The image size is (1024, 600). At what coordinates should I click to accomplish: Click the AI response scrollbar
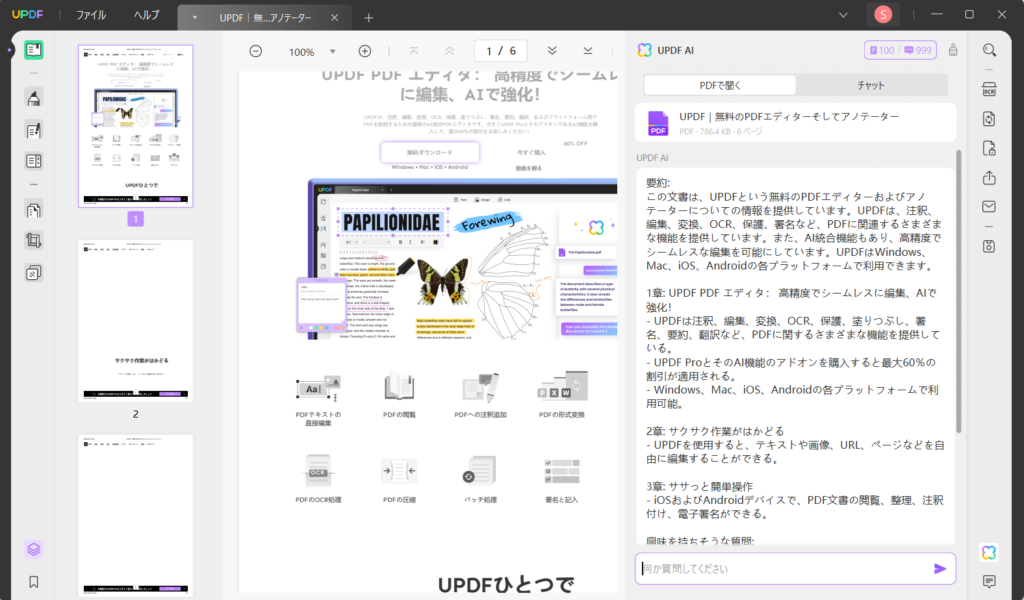coord(959,291)
